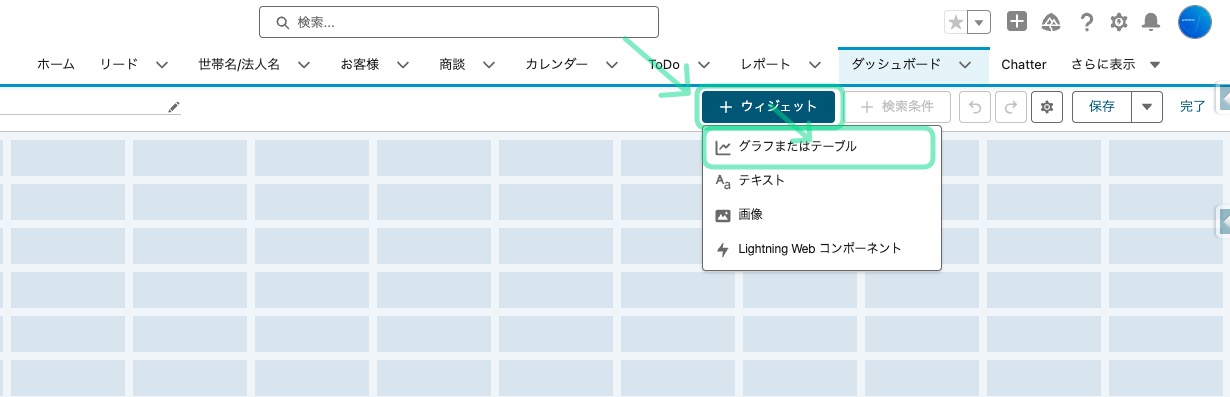The image size is (1230, 397).
Task: Expand the リード tab chevron
Action: click(x=162, y=64)
